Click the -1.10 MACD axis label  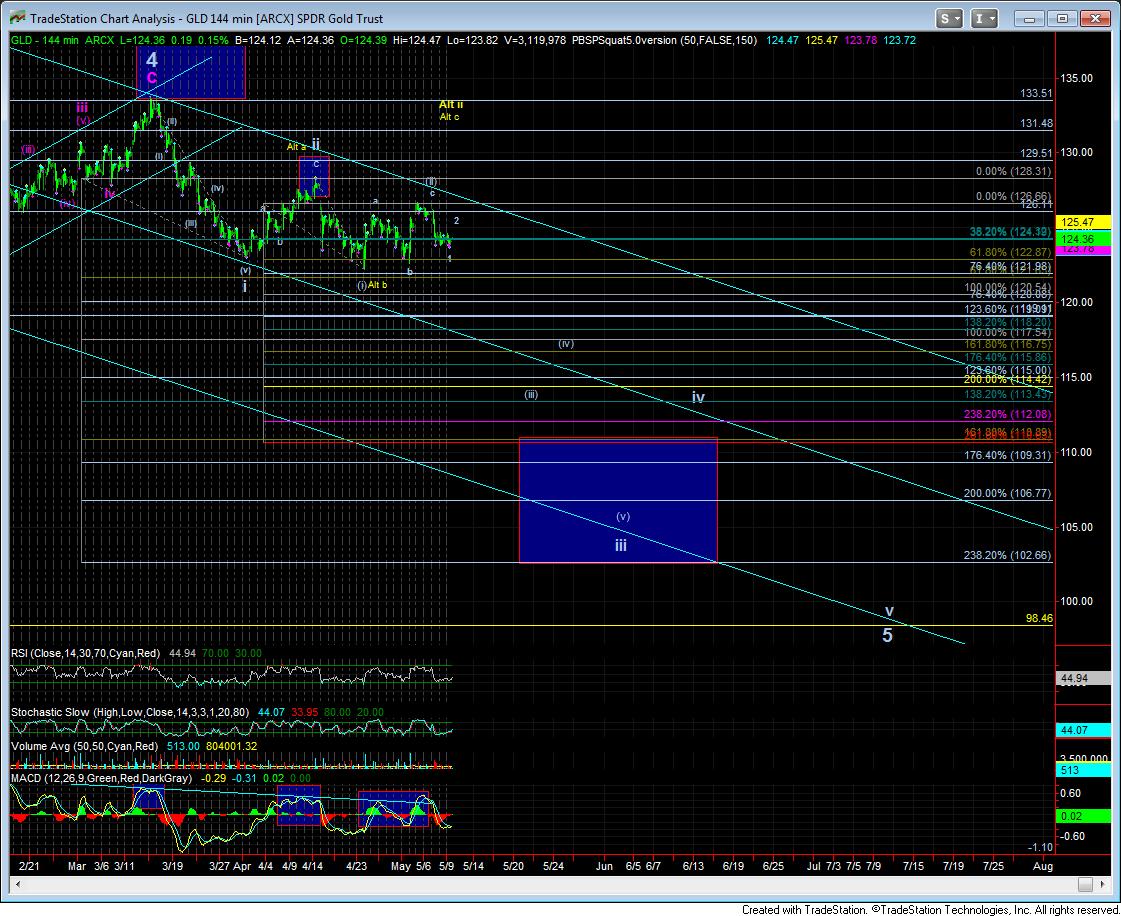tap(1040, 847)
